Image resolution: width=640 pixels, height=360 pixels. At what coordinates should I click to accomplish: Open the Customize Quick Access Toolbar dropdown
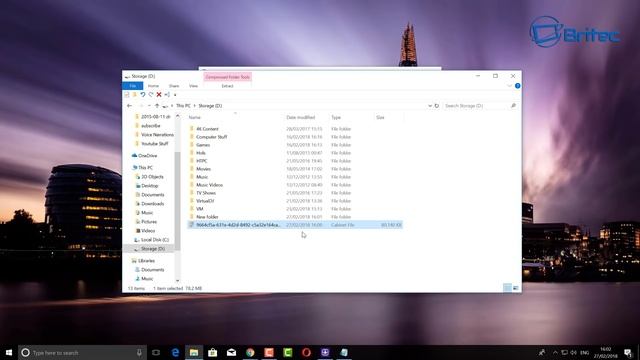175,95
